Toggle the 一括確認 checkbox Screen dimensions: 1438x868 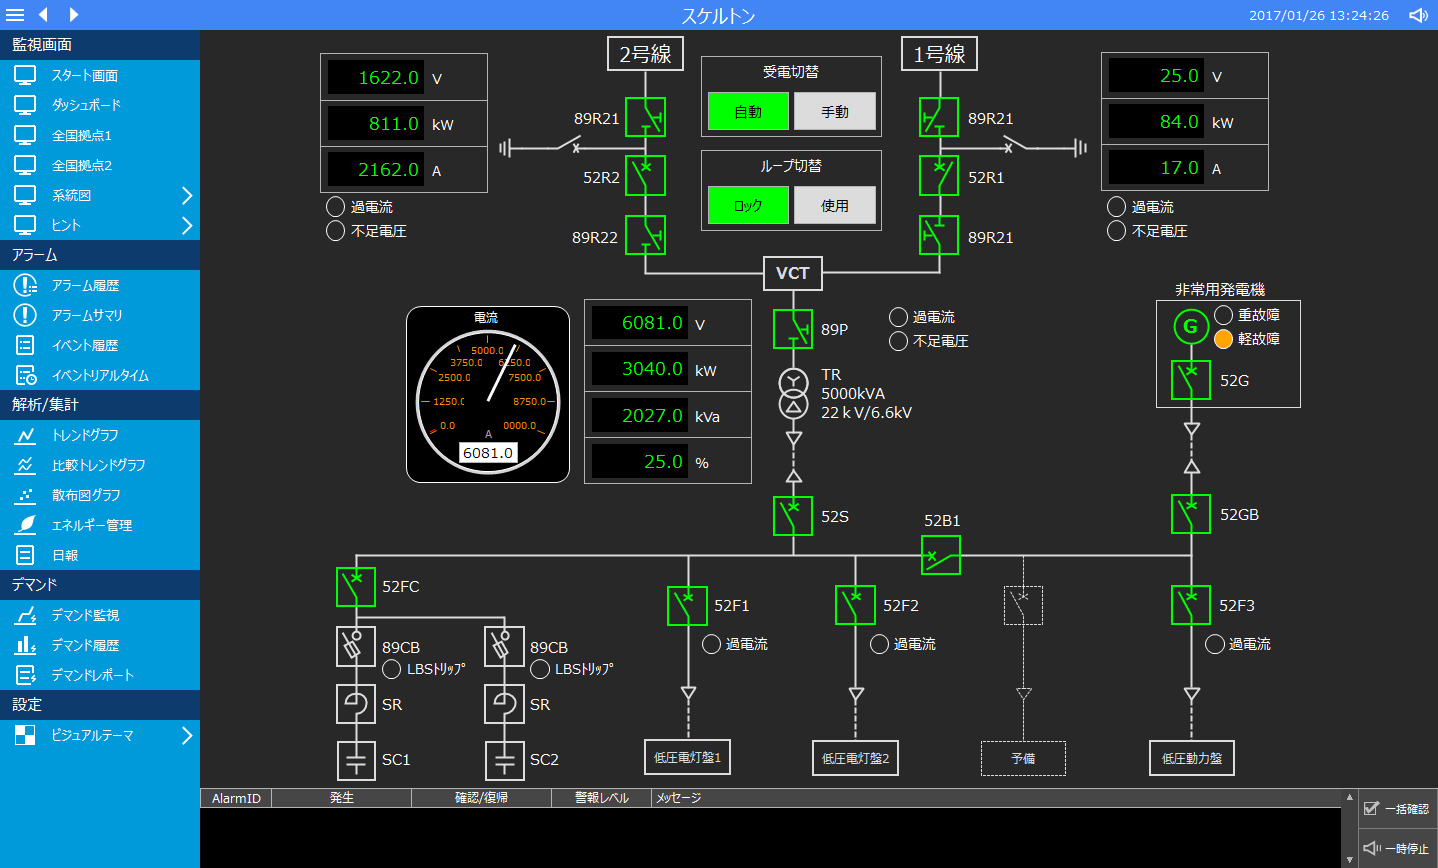click(1372, 808)
